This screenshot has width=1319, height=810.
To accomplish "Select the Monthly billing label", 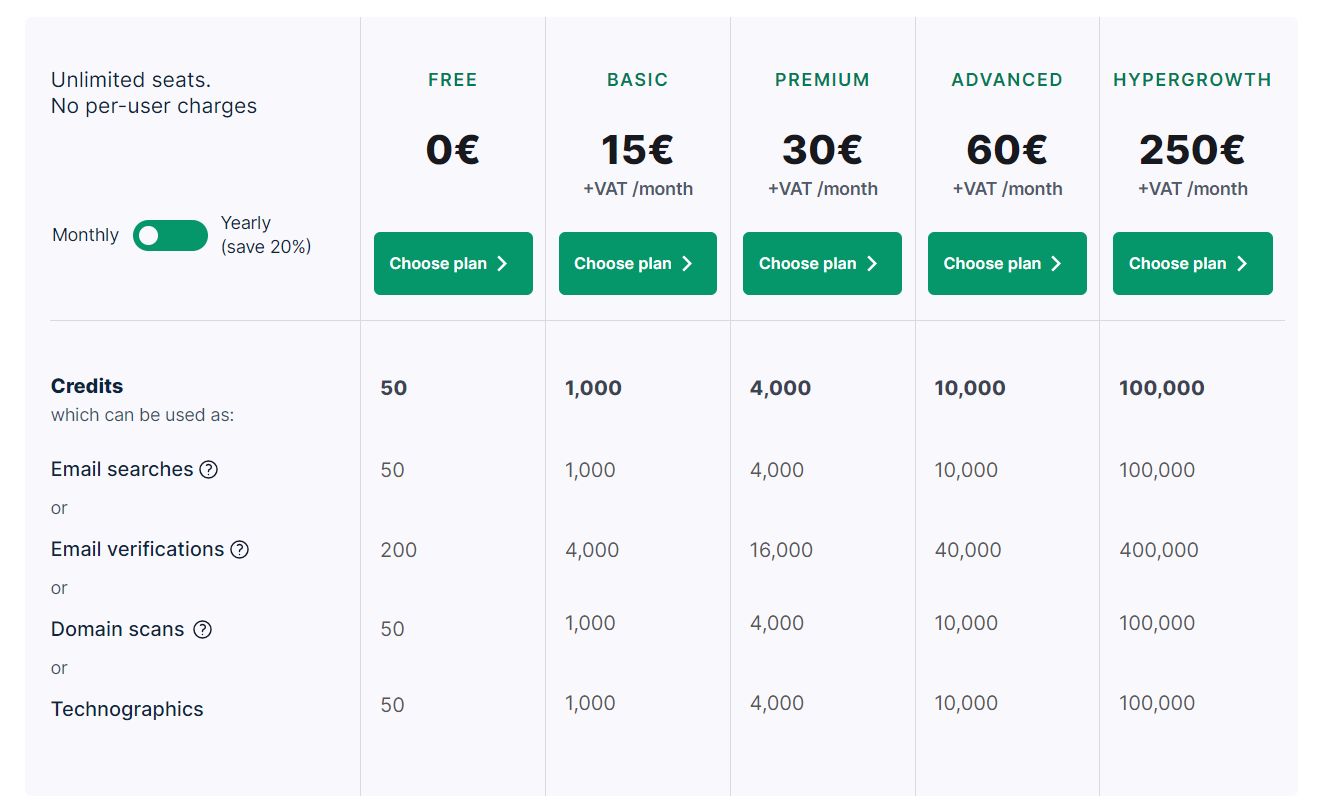I will click(85, 236).
